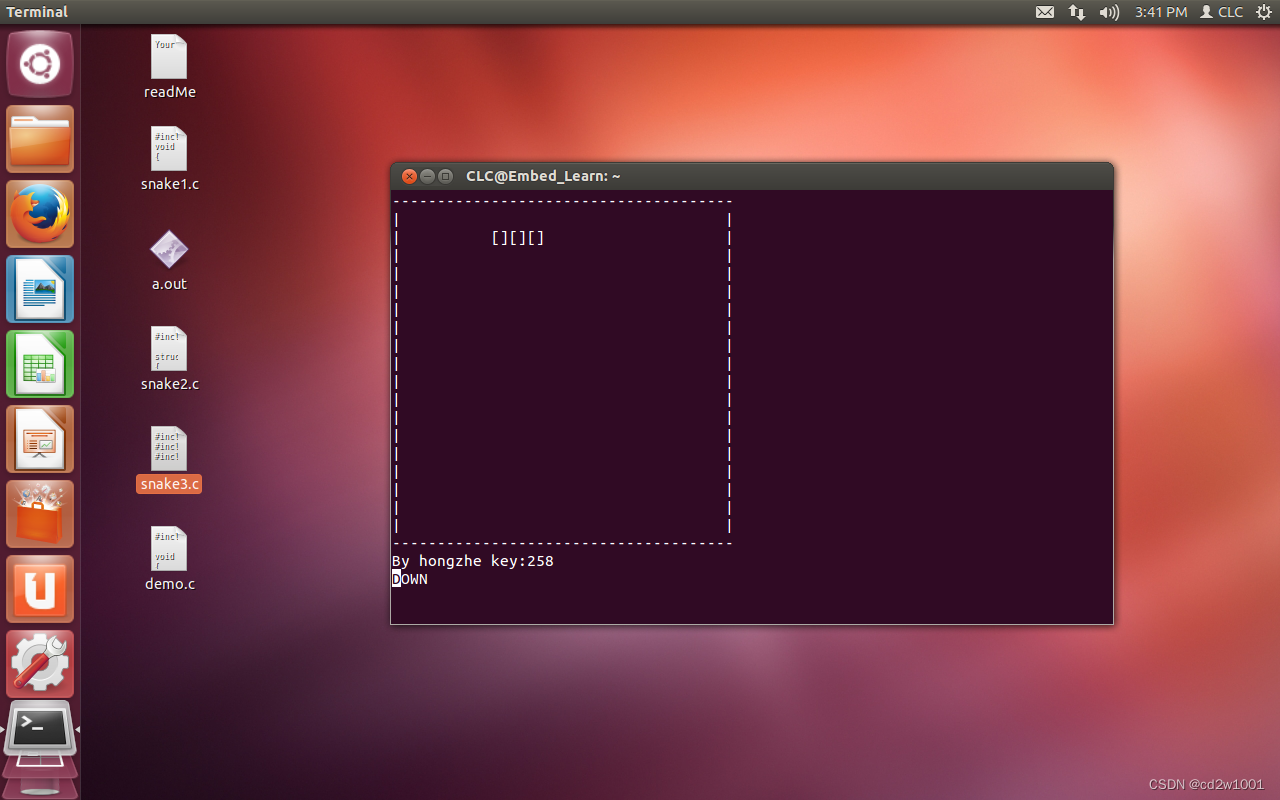1280x800 pixels.
Task: Open the Files manager in launcher
Action: coord(40,139)
